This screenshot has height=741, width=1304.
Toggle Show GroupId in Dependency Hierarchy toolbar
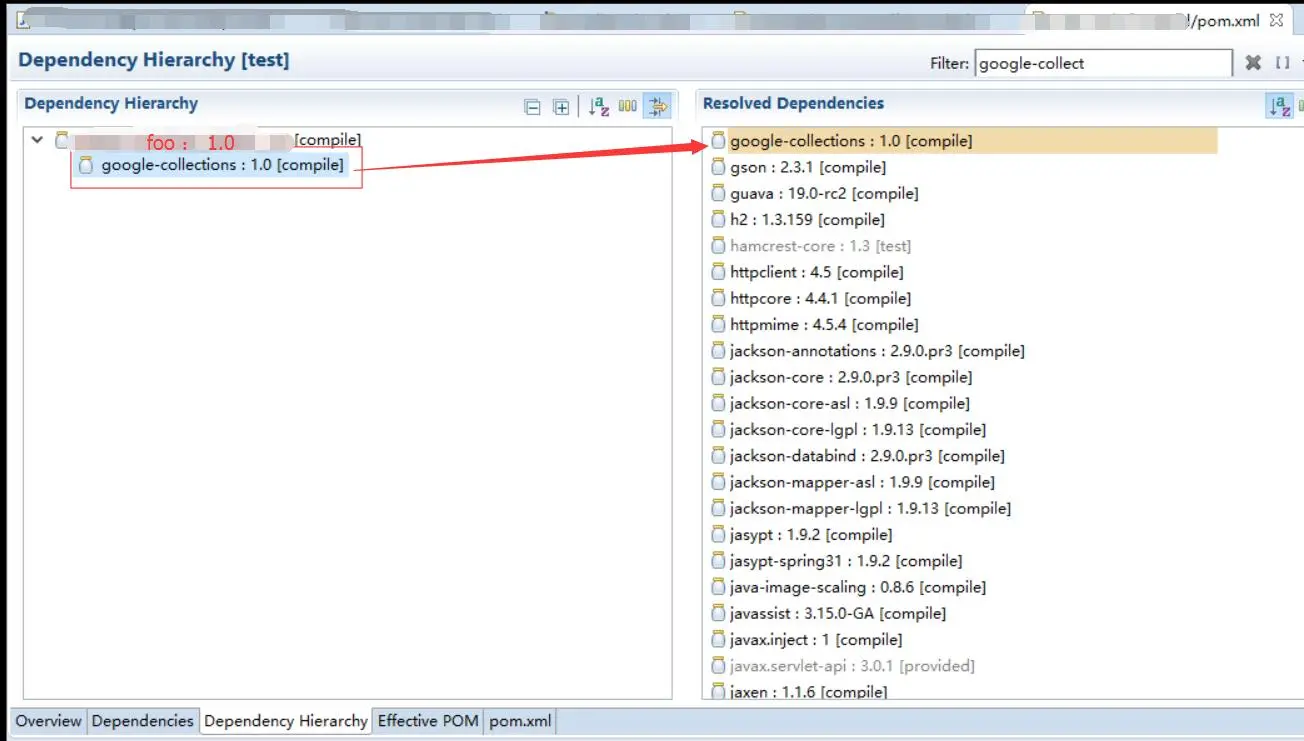coord(628,106)
